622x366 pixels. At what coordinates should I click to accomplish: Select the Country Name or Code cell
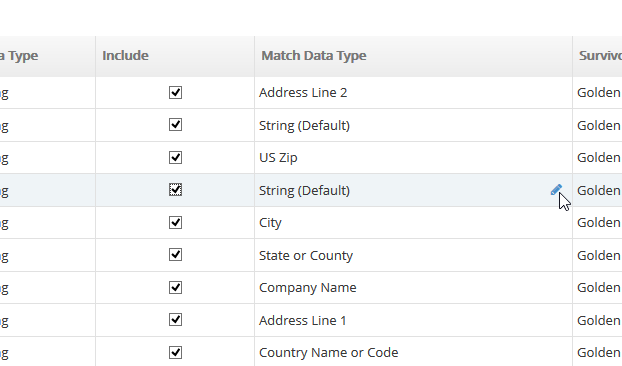click(x=413, y=352)
